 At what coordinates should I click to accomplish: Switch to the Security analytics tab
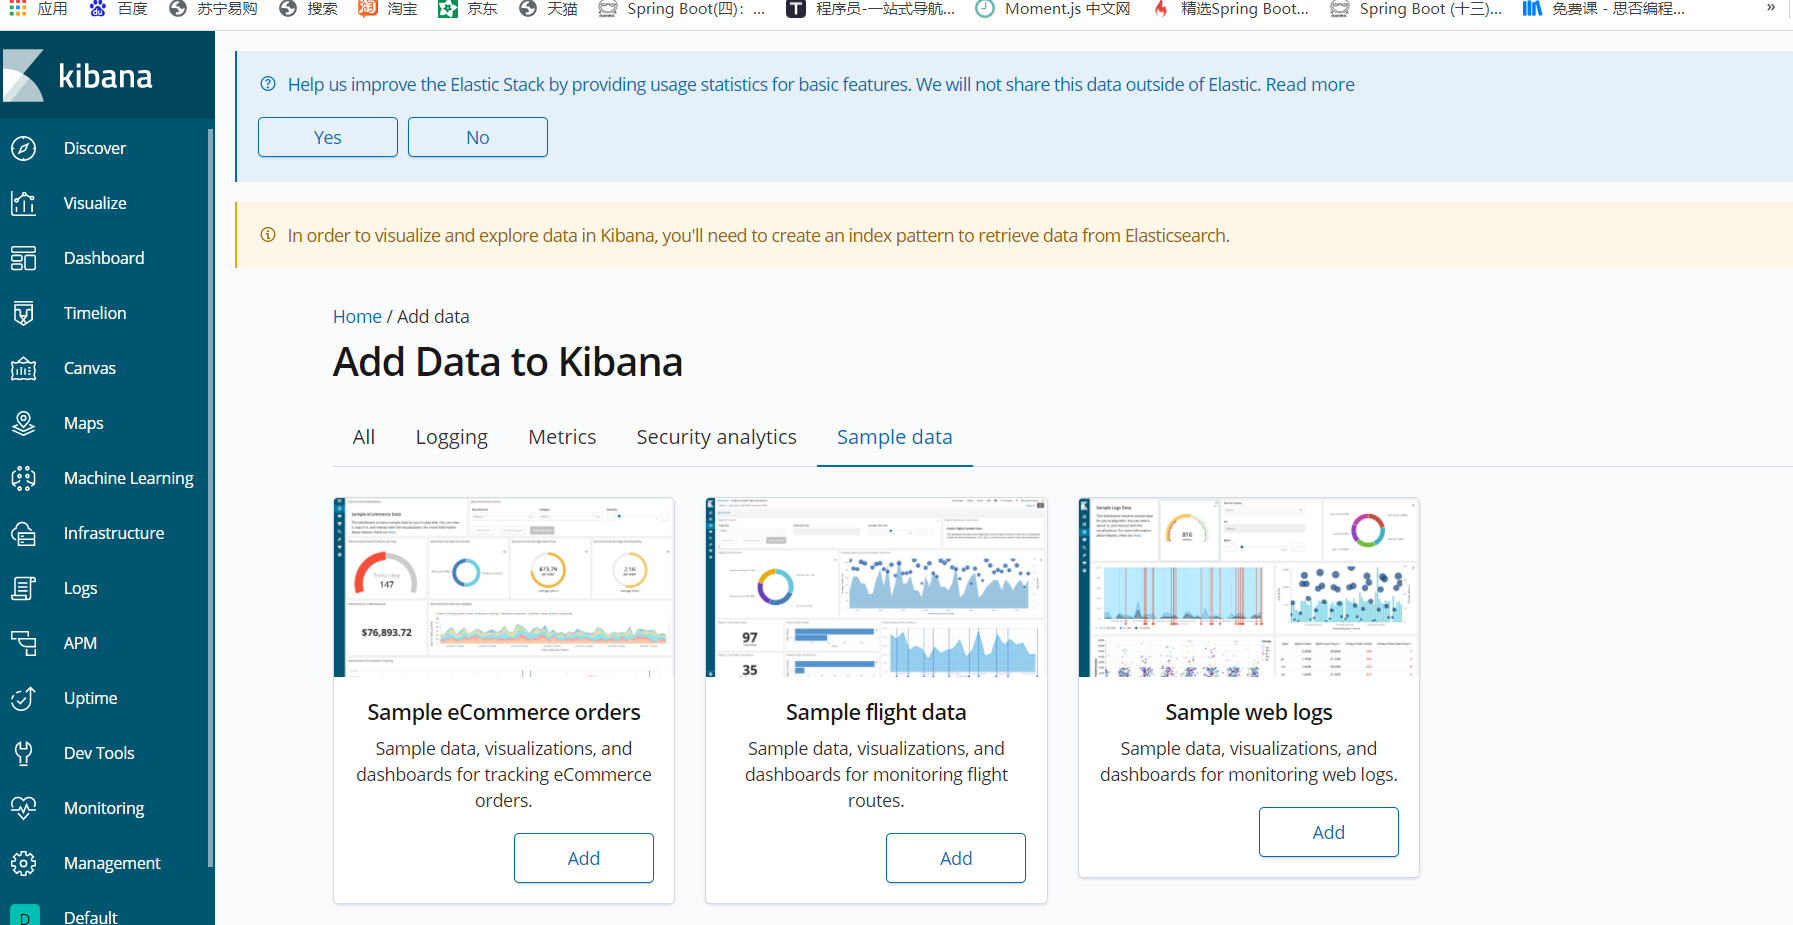717,437
